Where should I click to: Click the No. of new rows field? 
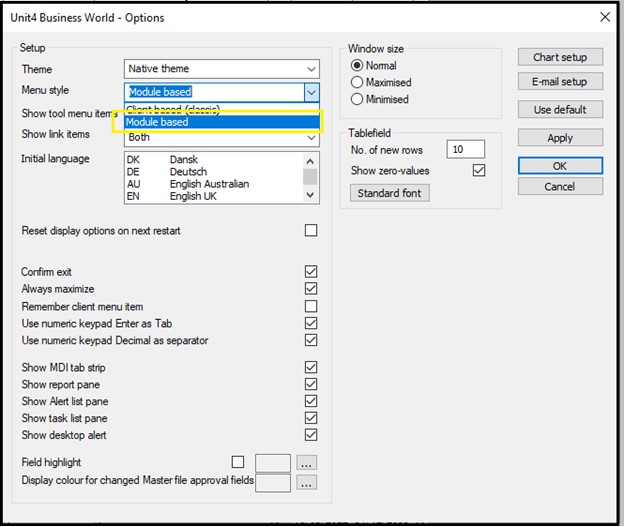click(465, 149)
